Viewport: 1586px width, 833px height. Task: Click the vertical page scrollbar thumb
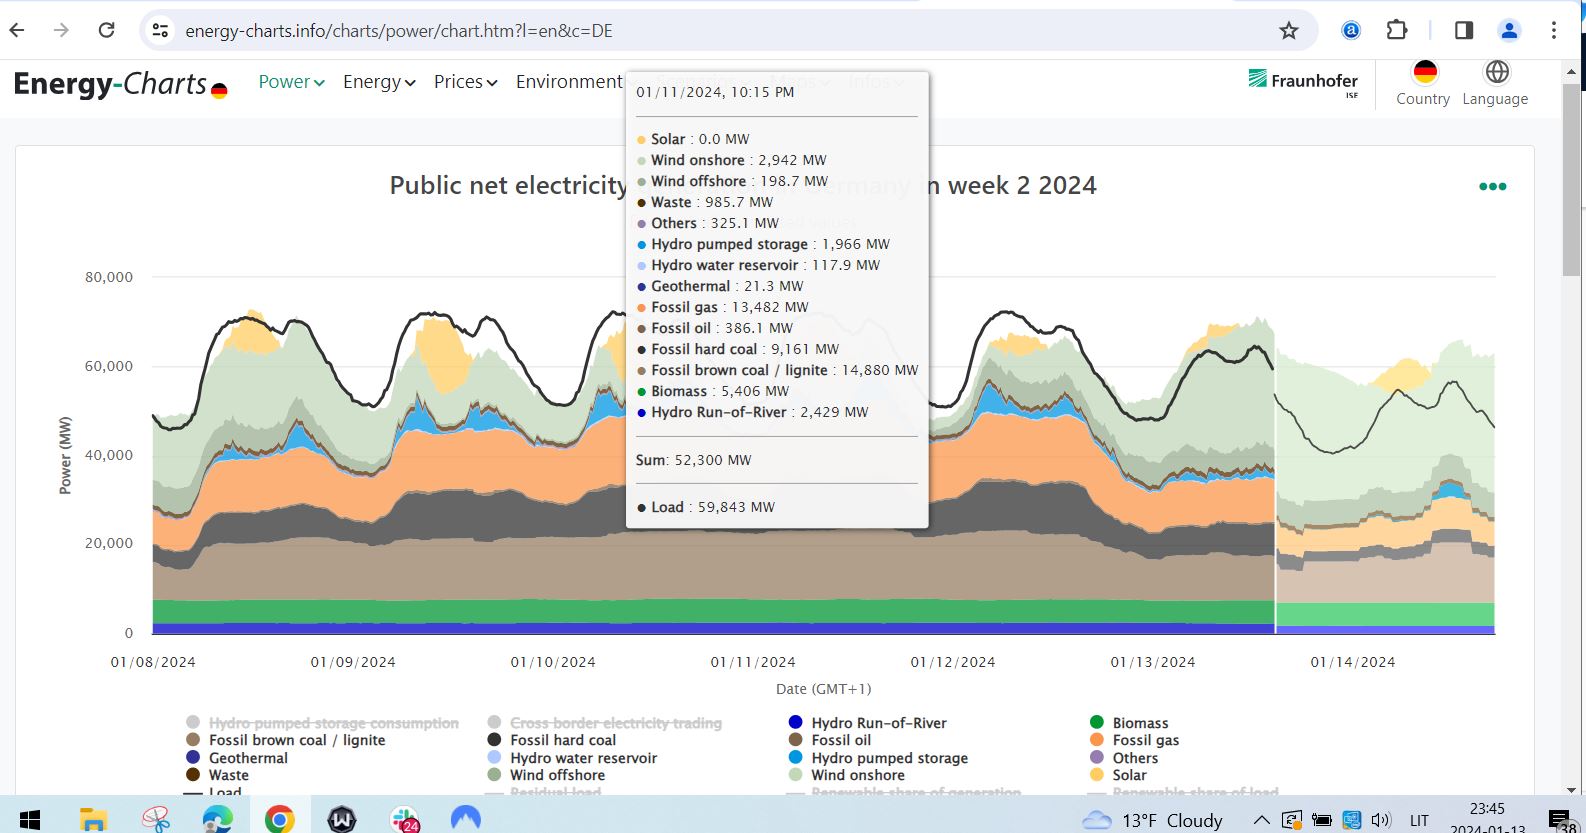coord(1571,180)
